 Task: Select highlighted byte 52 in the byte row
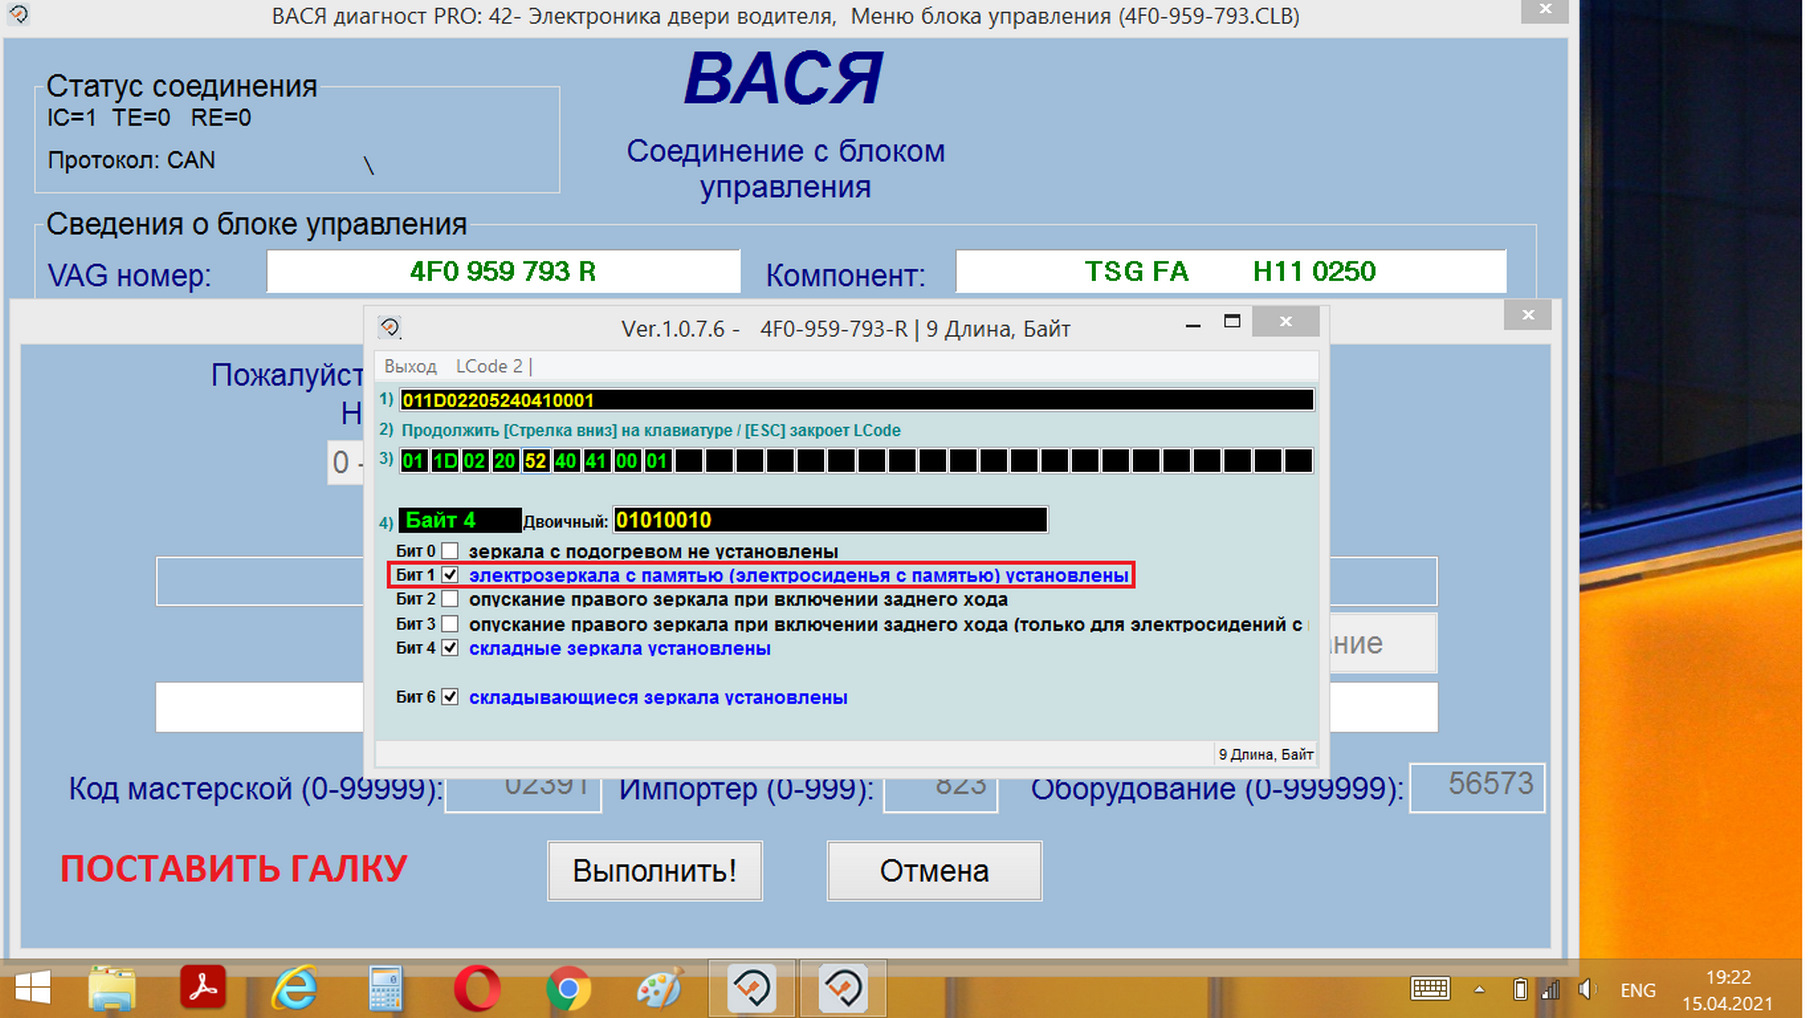[535, 461]
